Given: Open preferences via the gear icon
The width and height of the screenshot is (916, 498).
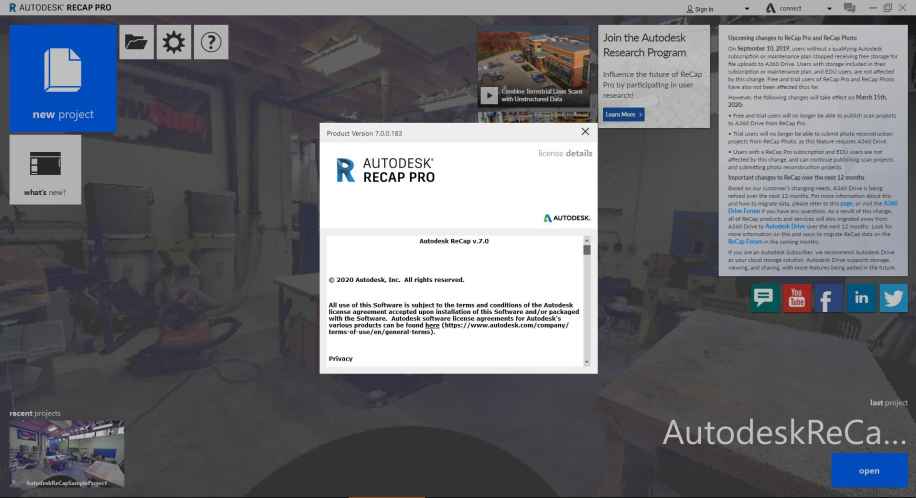Looking at the screenshot, I should click(174, 43).
